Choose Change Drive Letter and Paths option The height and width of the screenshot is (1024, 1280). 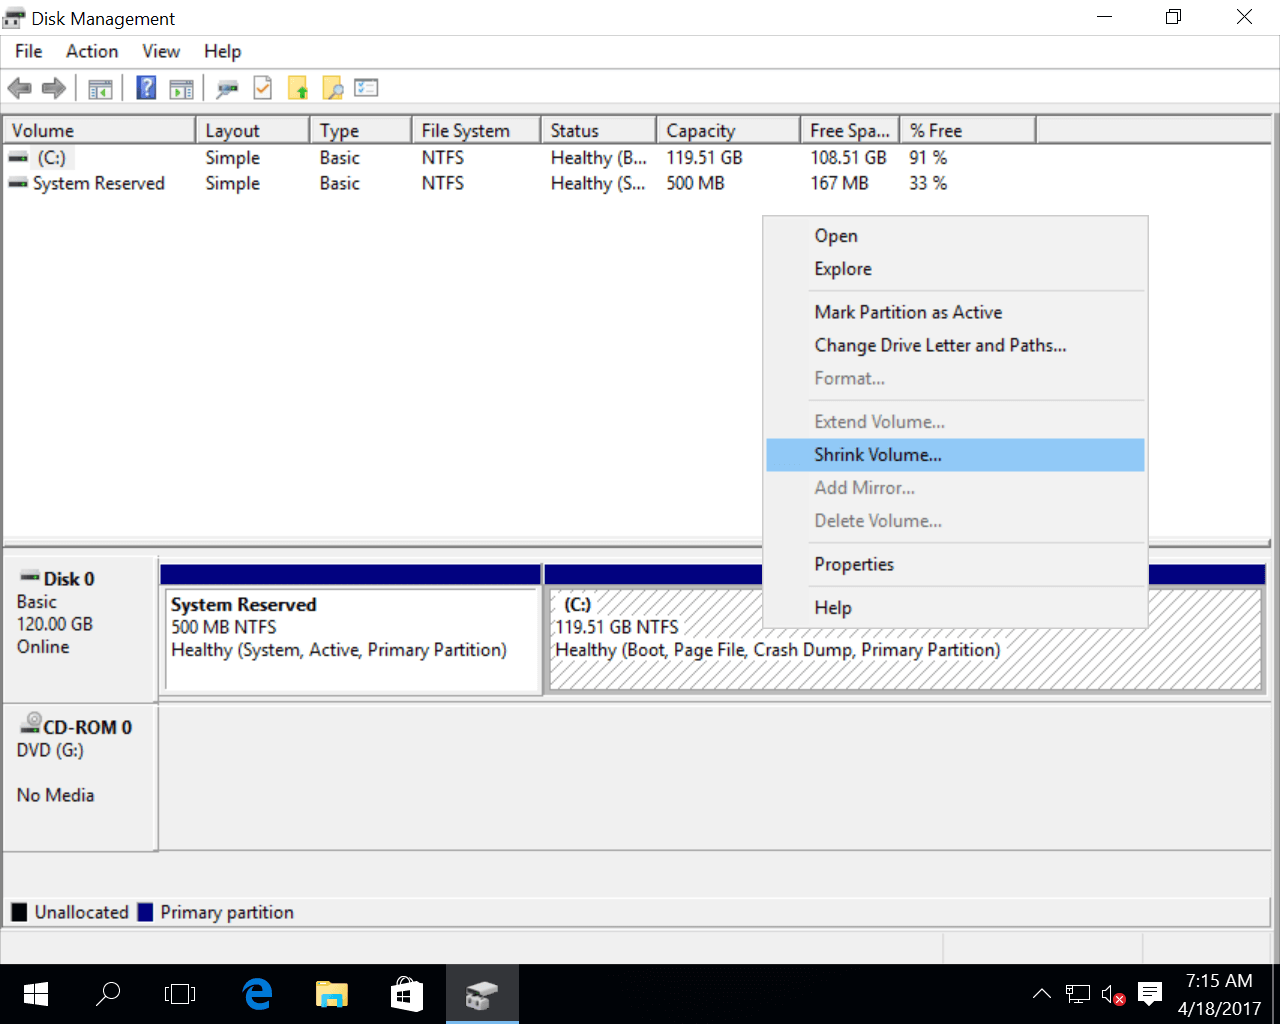[940, 345]
